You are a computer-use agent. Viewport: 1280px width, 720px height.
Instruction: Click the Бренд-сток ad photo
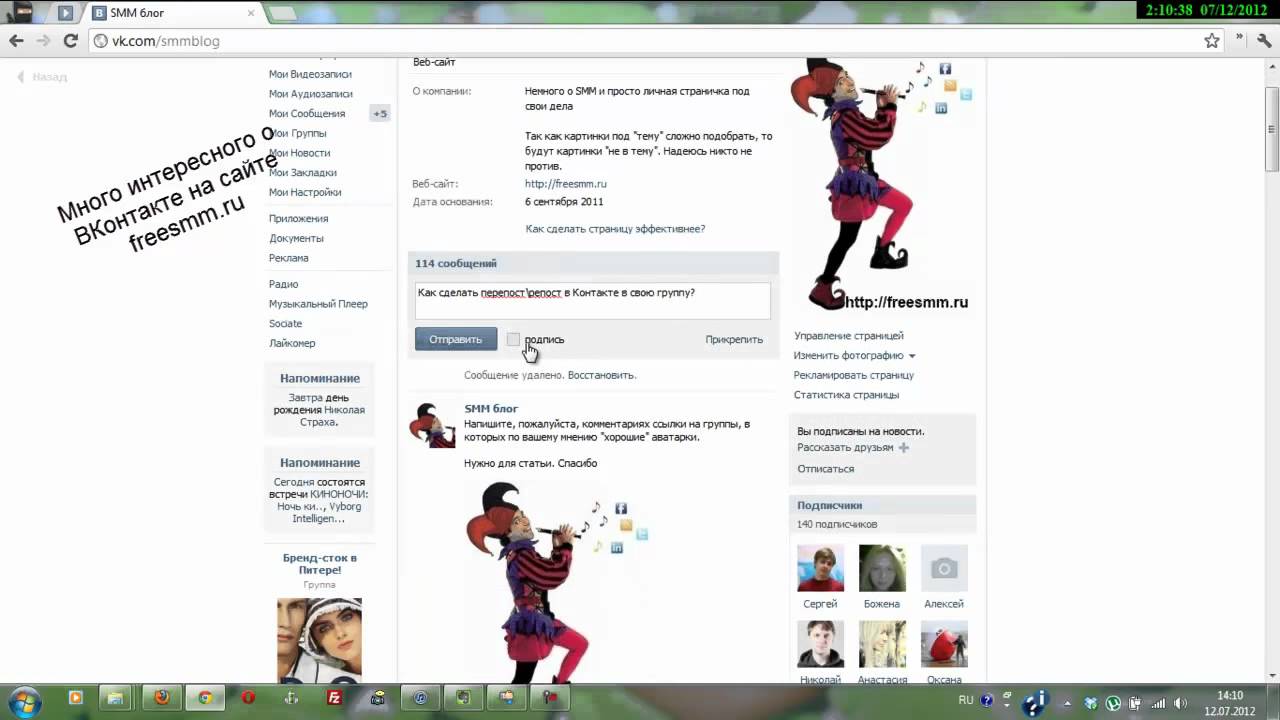coord(319,640)
